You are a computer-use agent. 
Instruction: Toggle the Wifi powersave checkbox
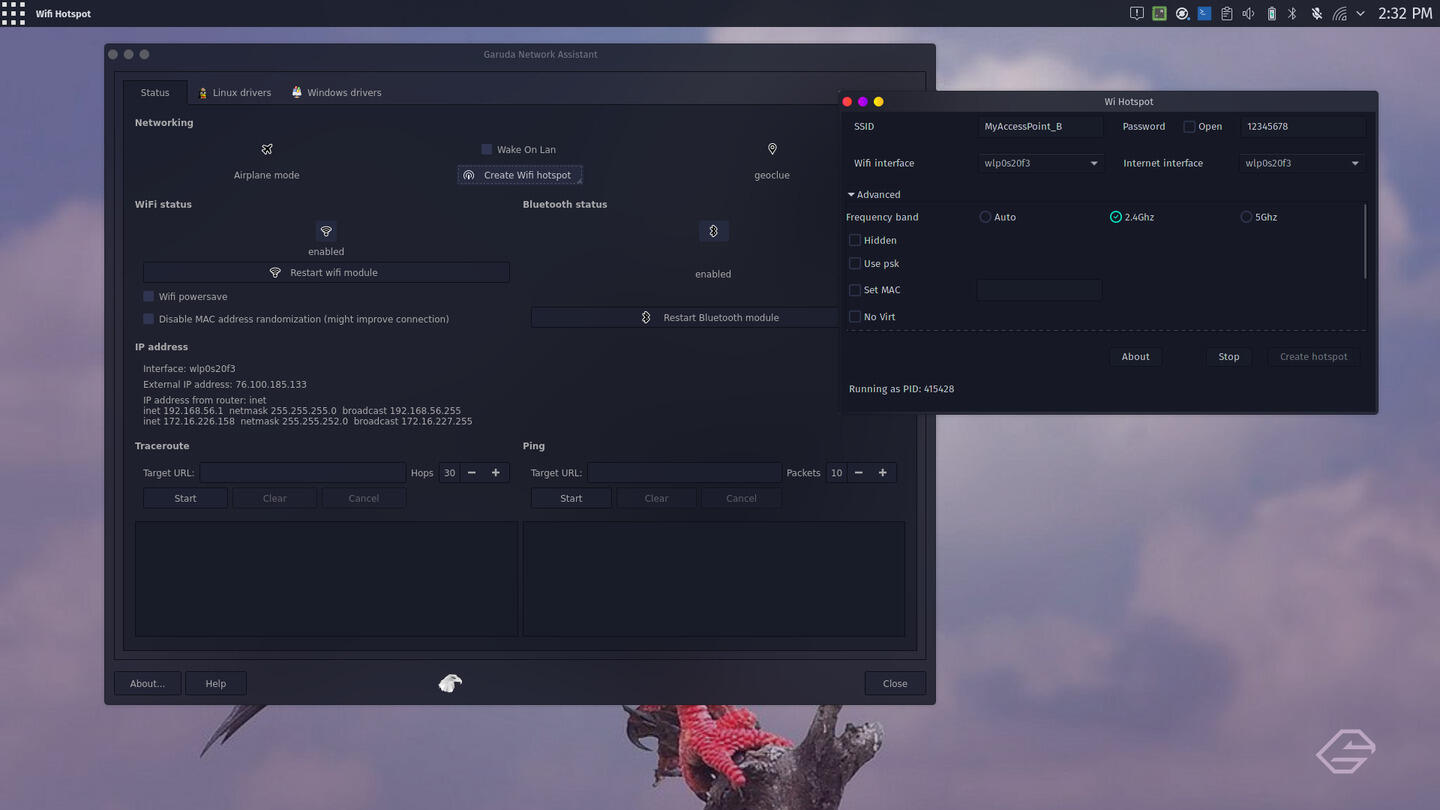[x=149, y=296]
